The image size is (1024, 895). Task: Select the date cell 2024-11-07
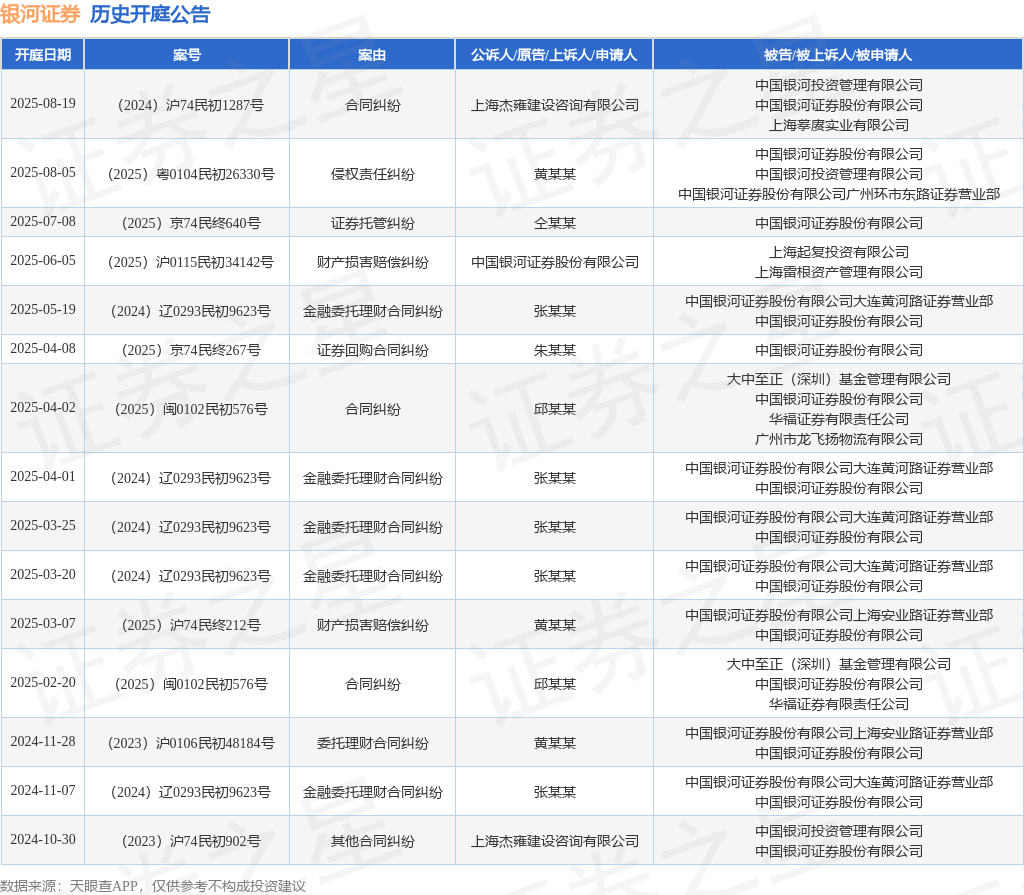pyautogui.click(x=43, y=791)
